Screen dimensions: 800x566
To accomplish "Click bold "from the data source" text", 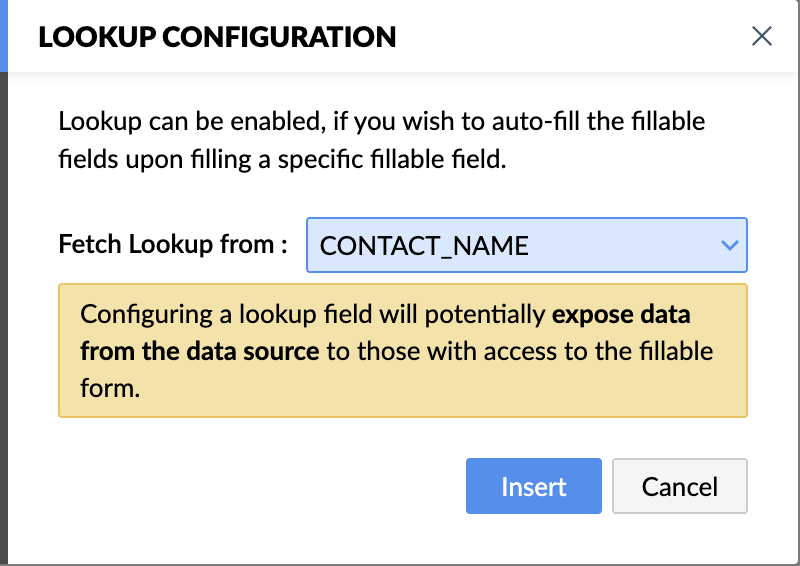I will point(200,351).
